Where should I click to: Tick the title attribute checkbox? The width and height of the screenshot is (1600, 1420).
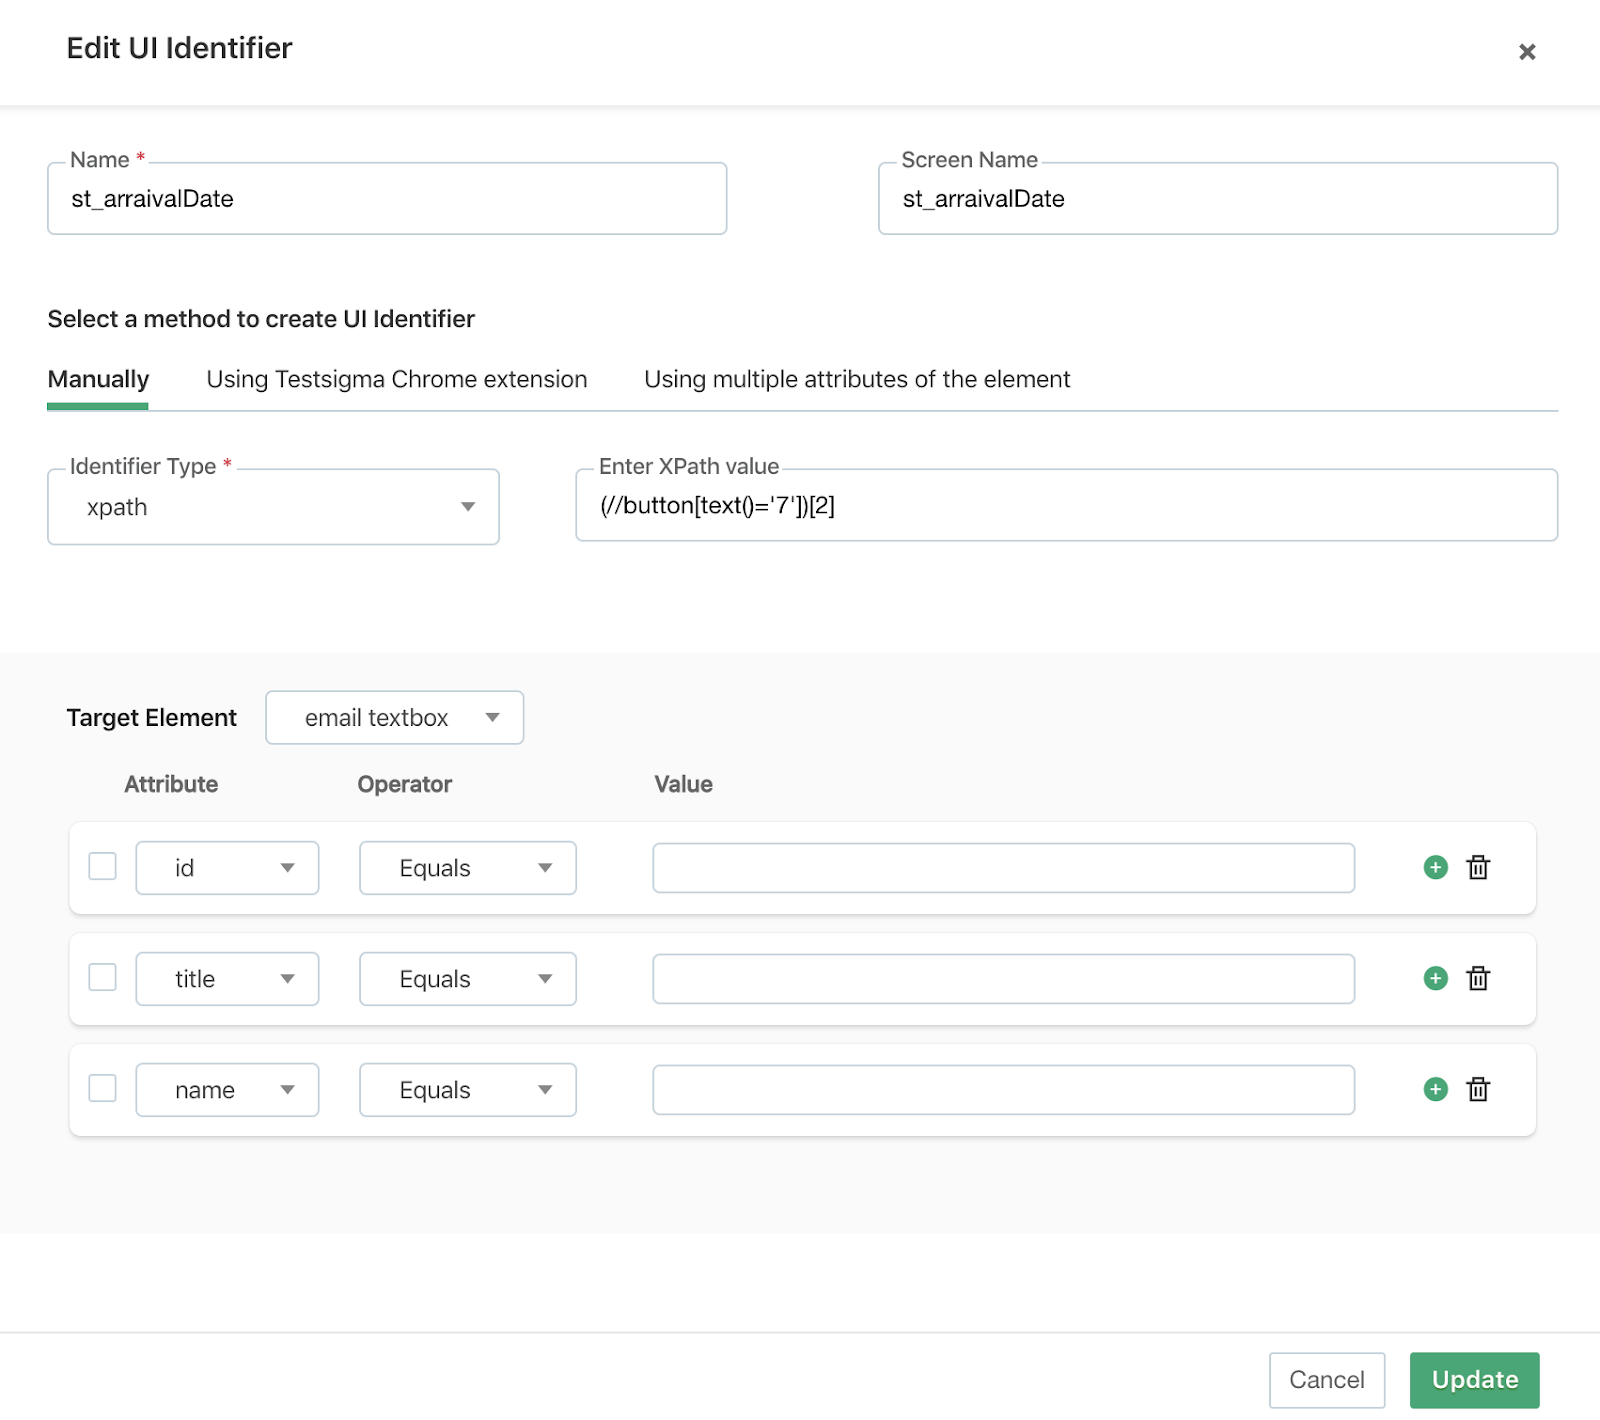click(103, 977)
